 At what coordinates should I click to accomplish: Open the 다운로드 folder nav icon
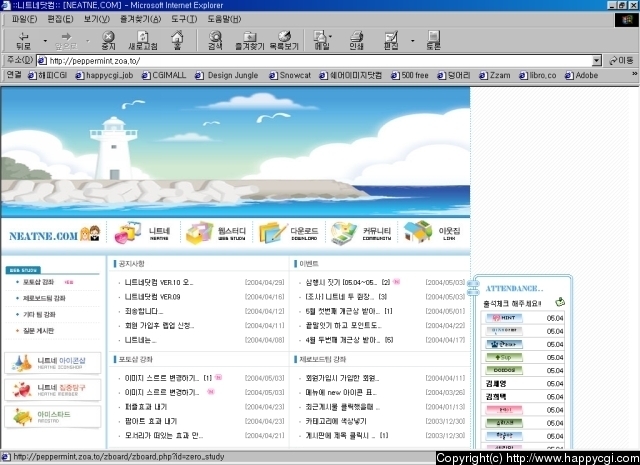[x=273, y=233]
